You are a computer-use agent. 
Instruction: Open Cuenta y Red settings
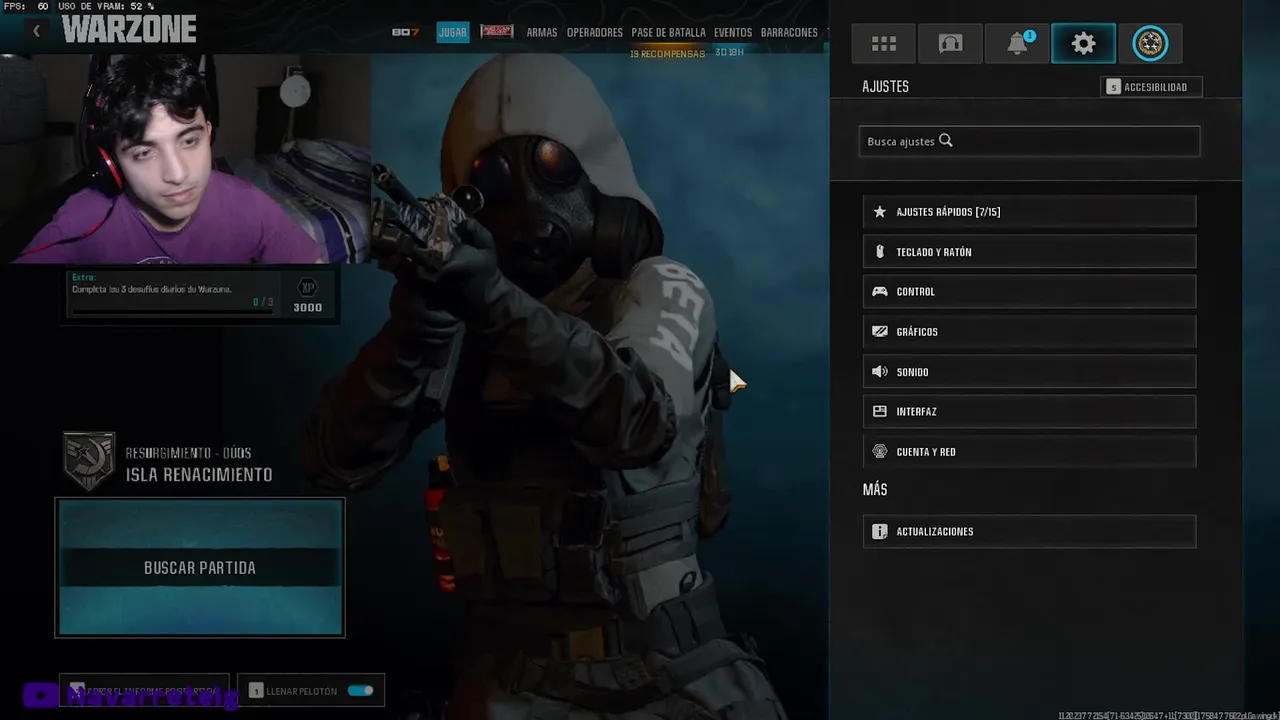pyautogui.click(x=1029, y=452)
